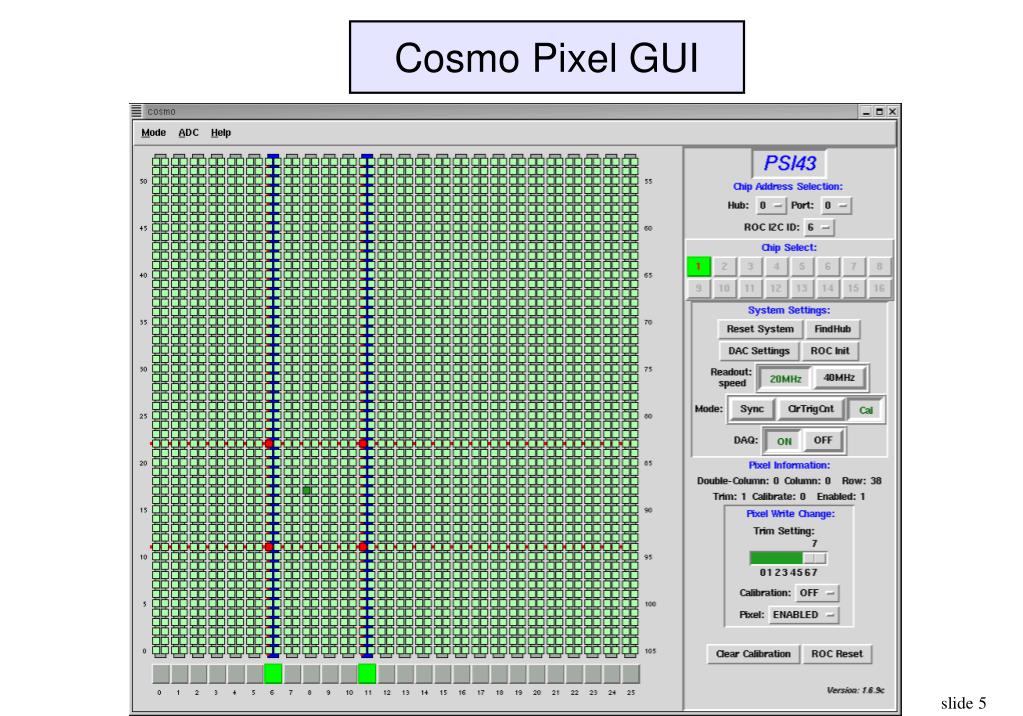Click the 'Chip Address Selection:' heading

(787, 187)
